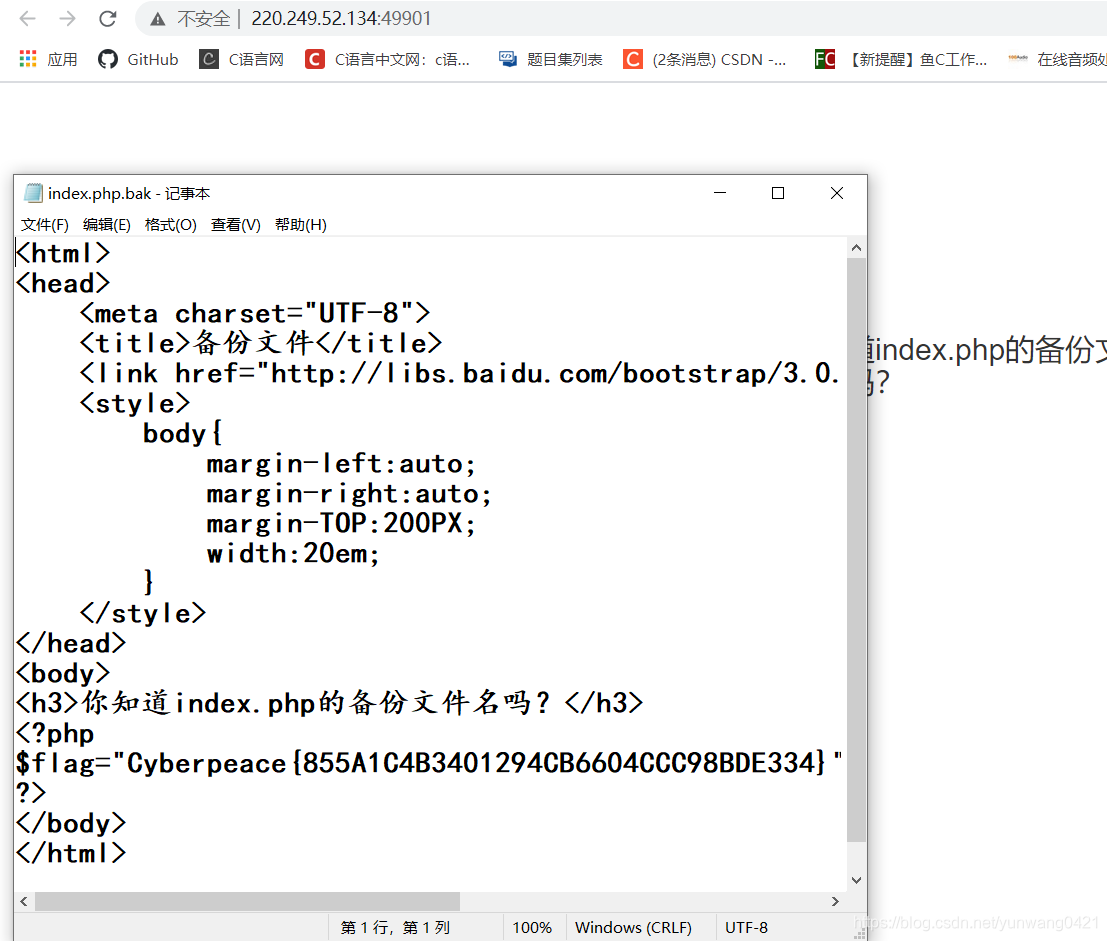Open the (2条消息) CSDN bookmark
The width and height of the screenshot is (1107, 941).
click(705, 59)
